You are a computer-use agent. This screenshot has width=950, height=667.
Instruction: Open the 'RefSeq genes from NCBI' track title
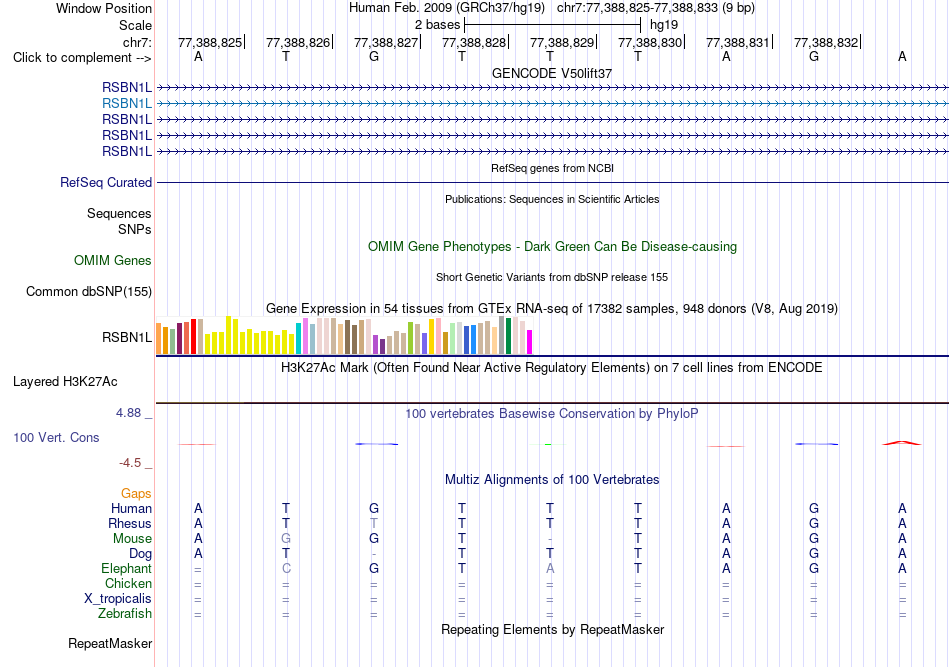point(552,168)
